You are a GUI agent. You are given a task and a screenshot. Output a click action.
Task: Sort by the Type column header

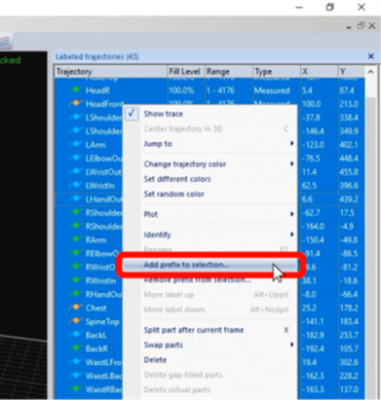pyautogui.click(x=277, y=72)
